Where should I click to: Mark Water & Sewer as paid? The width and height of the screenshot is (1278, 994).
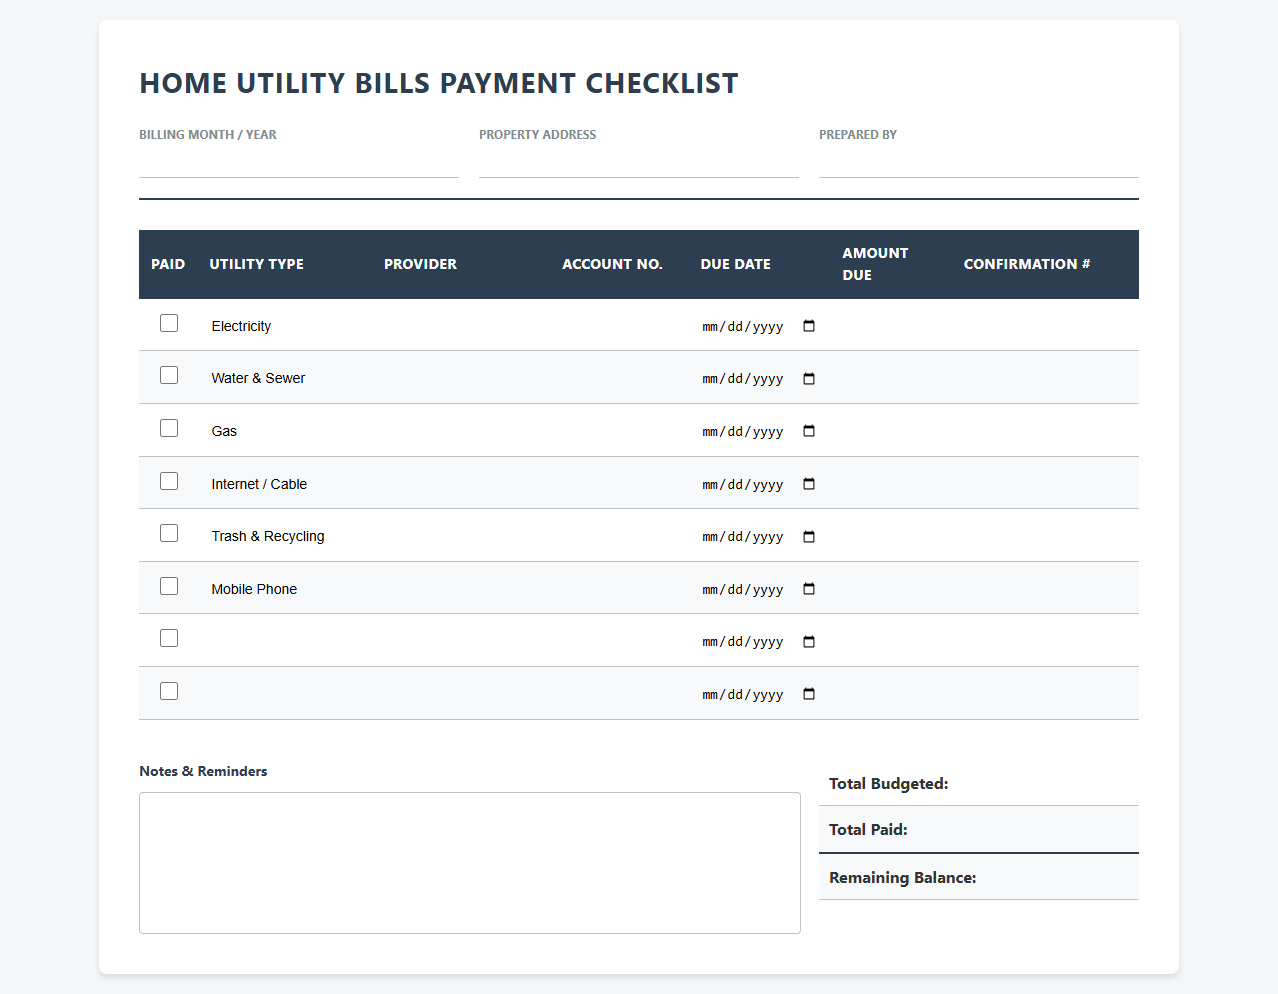click(169, 375)
